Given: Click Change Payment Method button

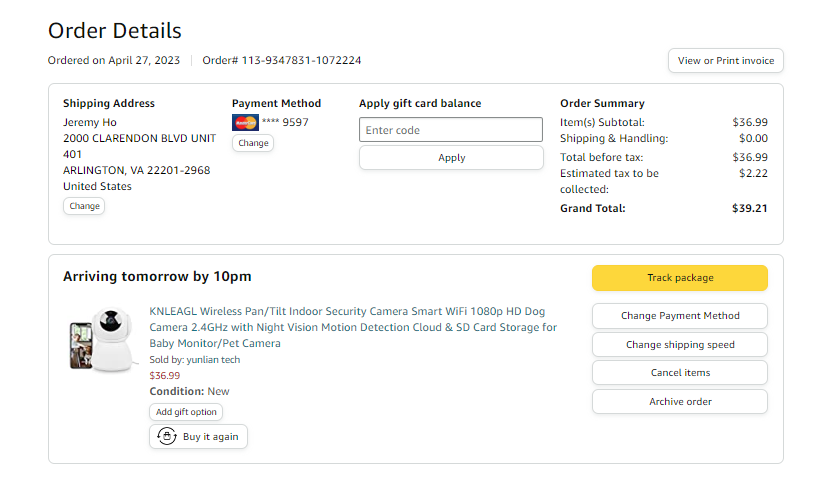Looking at the screenshot, I should 680,316.
